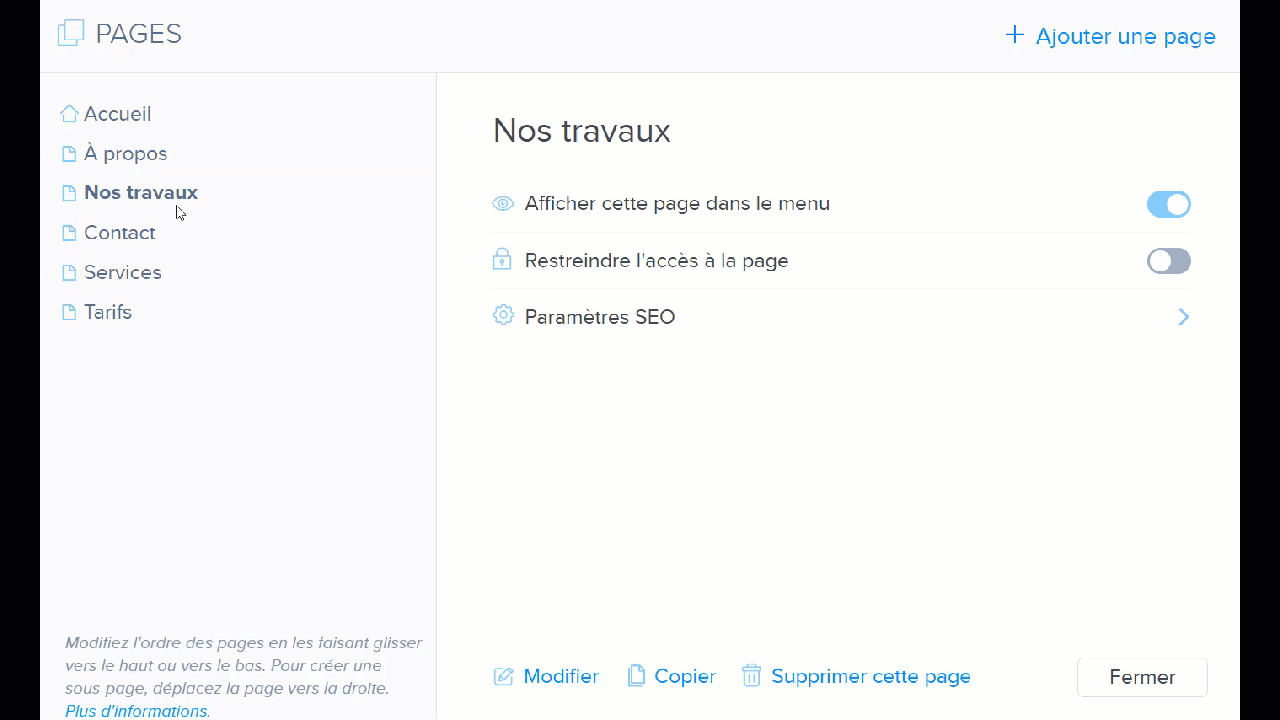Open the Paramètres SEO row
Viewport: 1280px width, 720px height.
[600, 317]
